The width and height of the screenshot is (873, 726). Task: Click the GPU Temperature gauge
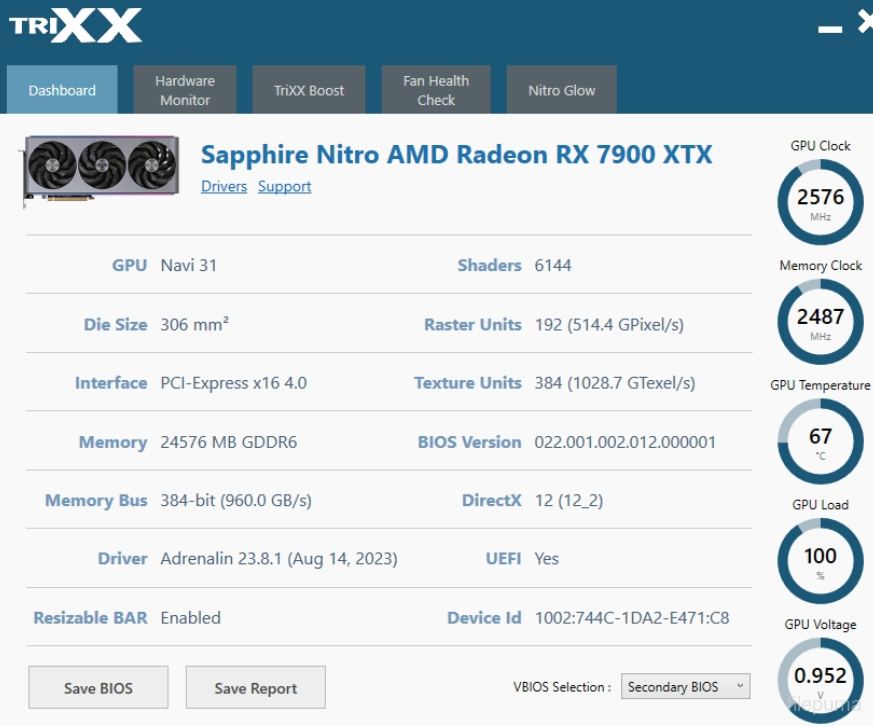click(x=820, y=442)
